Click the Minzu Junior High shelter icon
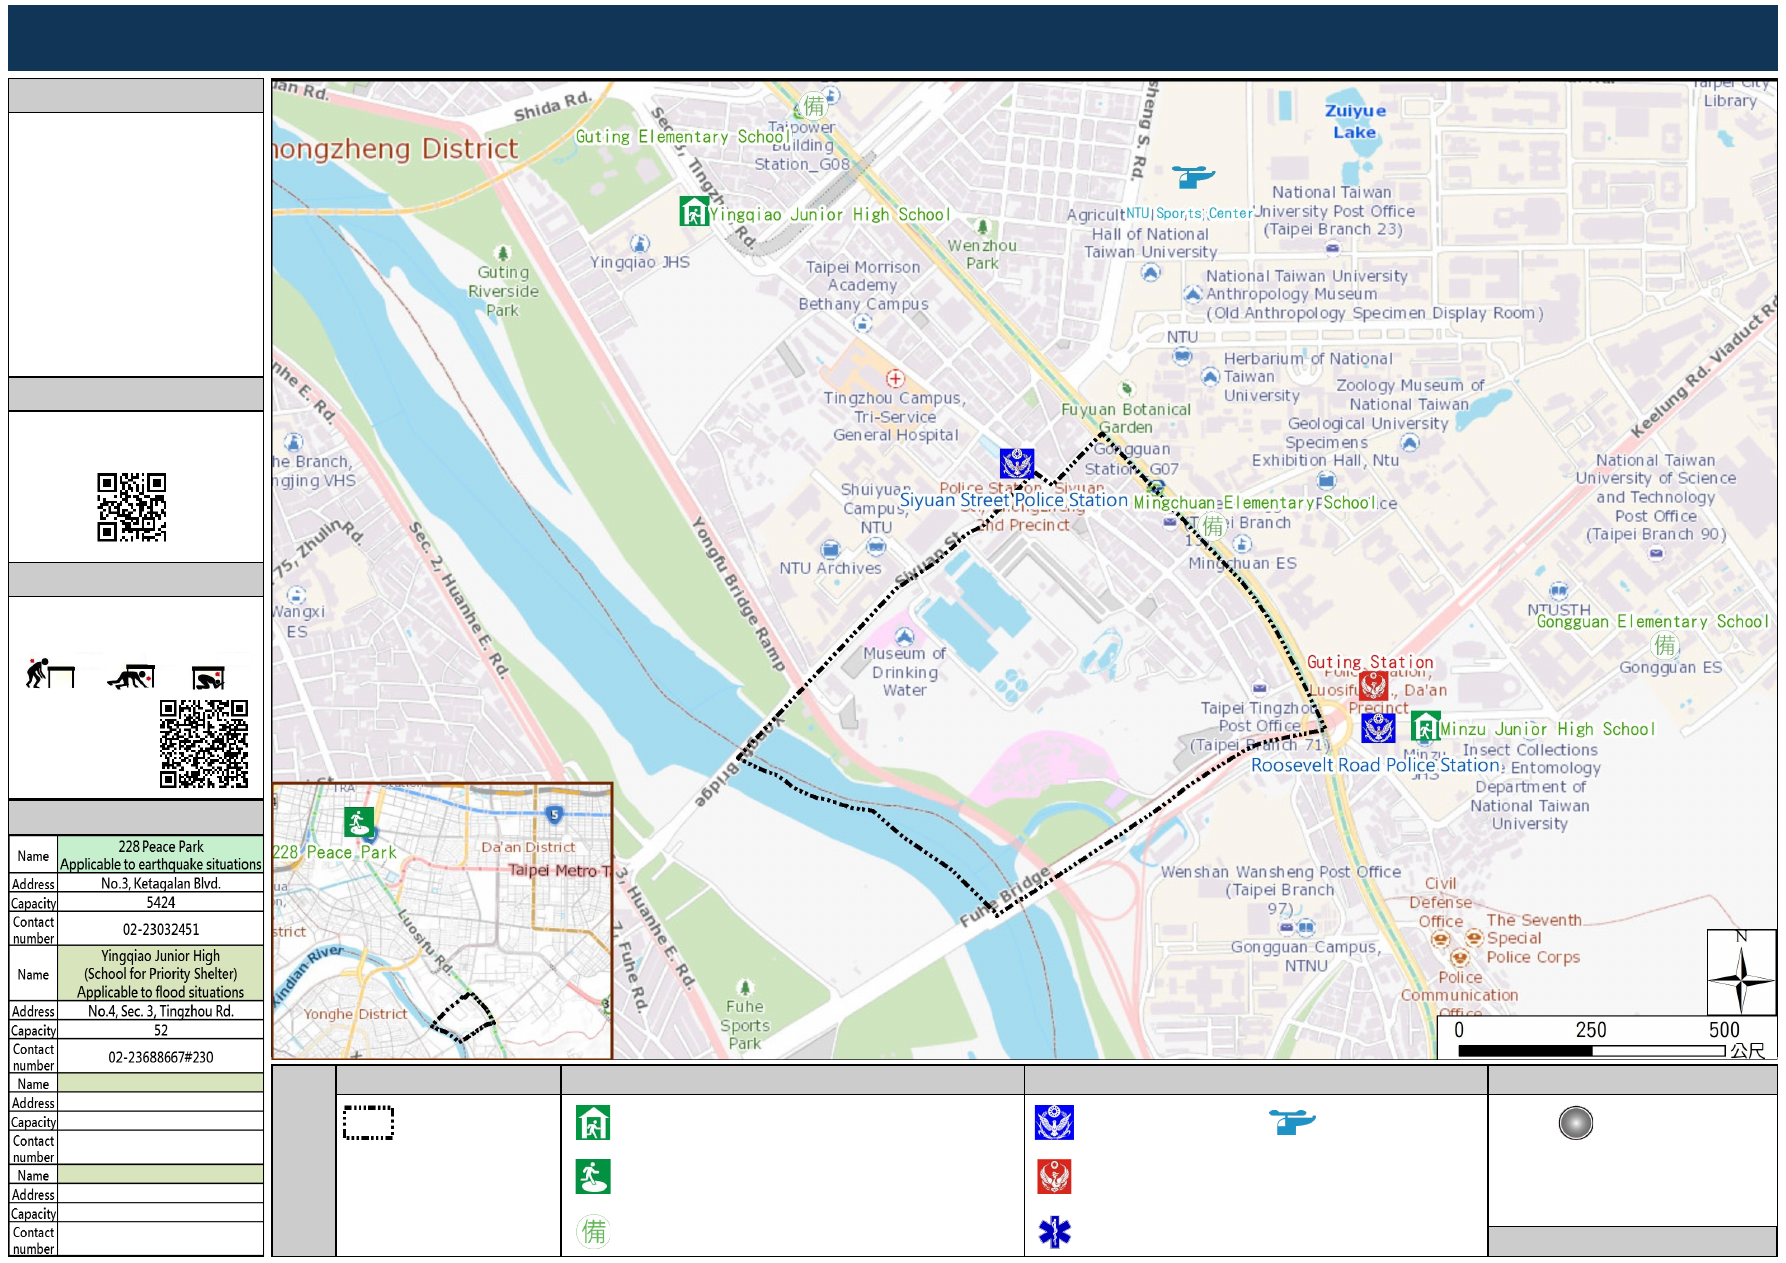The image size is (1786, 1263). coord(1425,726)
